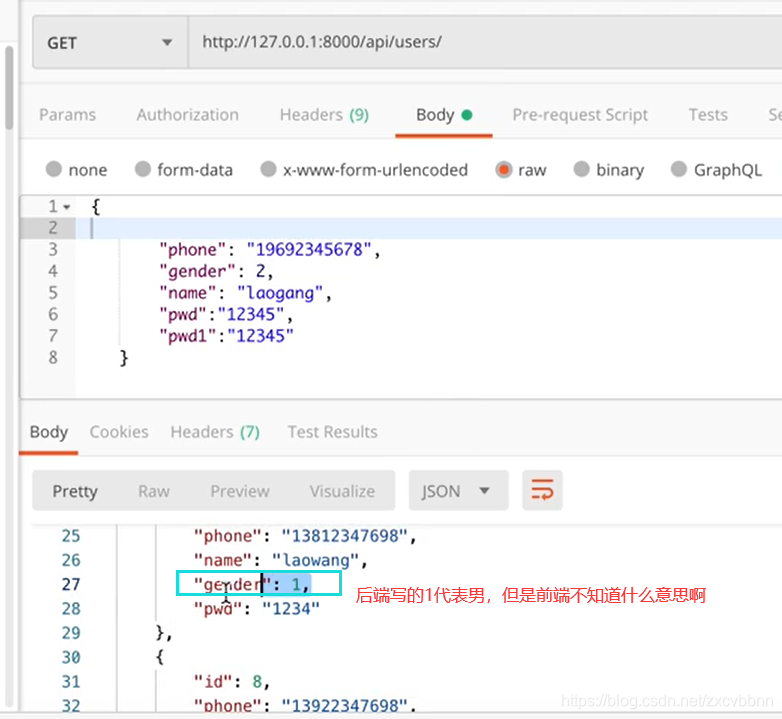Click the response "pwd": "1234" line
The image size is (782, 719).
[x=256, y=609]
